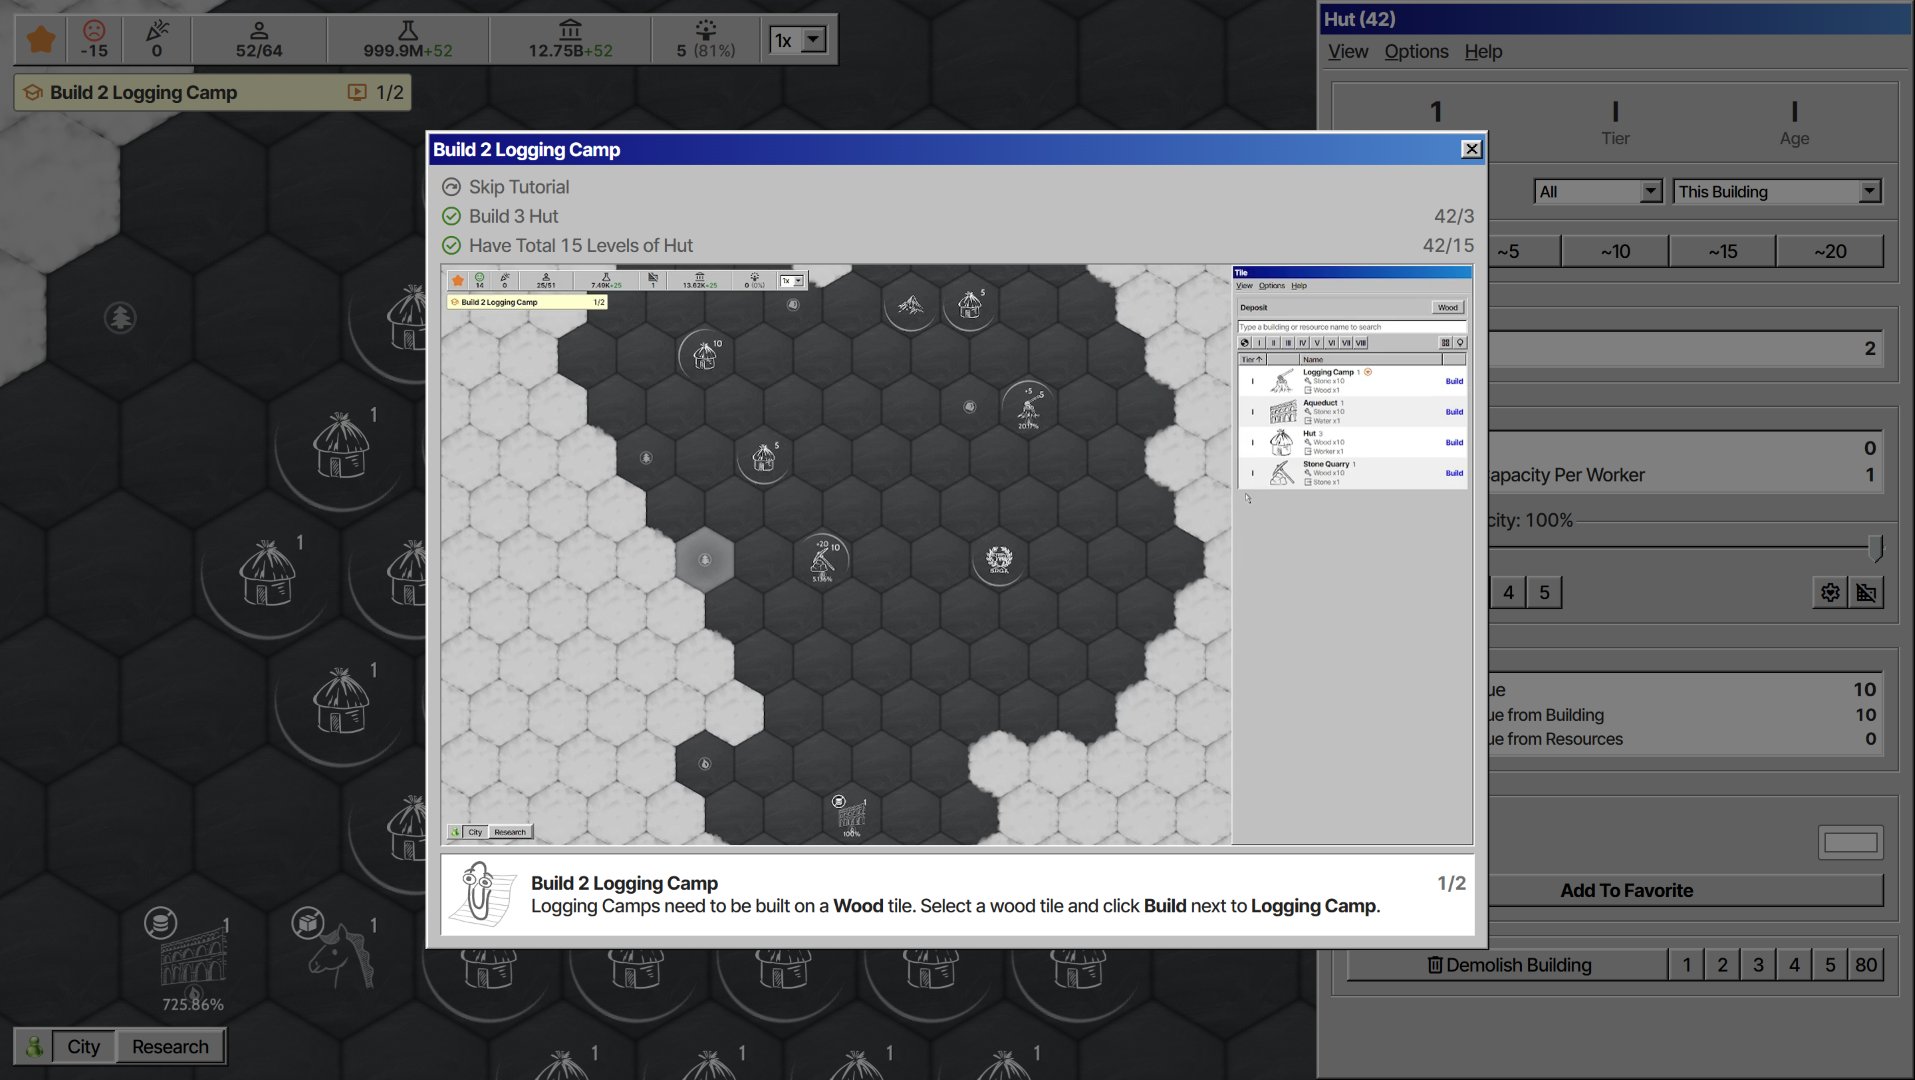Open the Options menu in Hut panel
The image size is (1915, 1080).
(x=1416, y=51)
